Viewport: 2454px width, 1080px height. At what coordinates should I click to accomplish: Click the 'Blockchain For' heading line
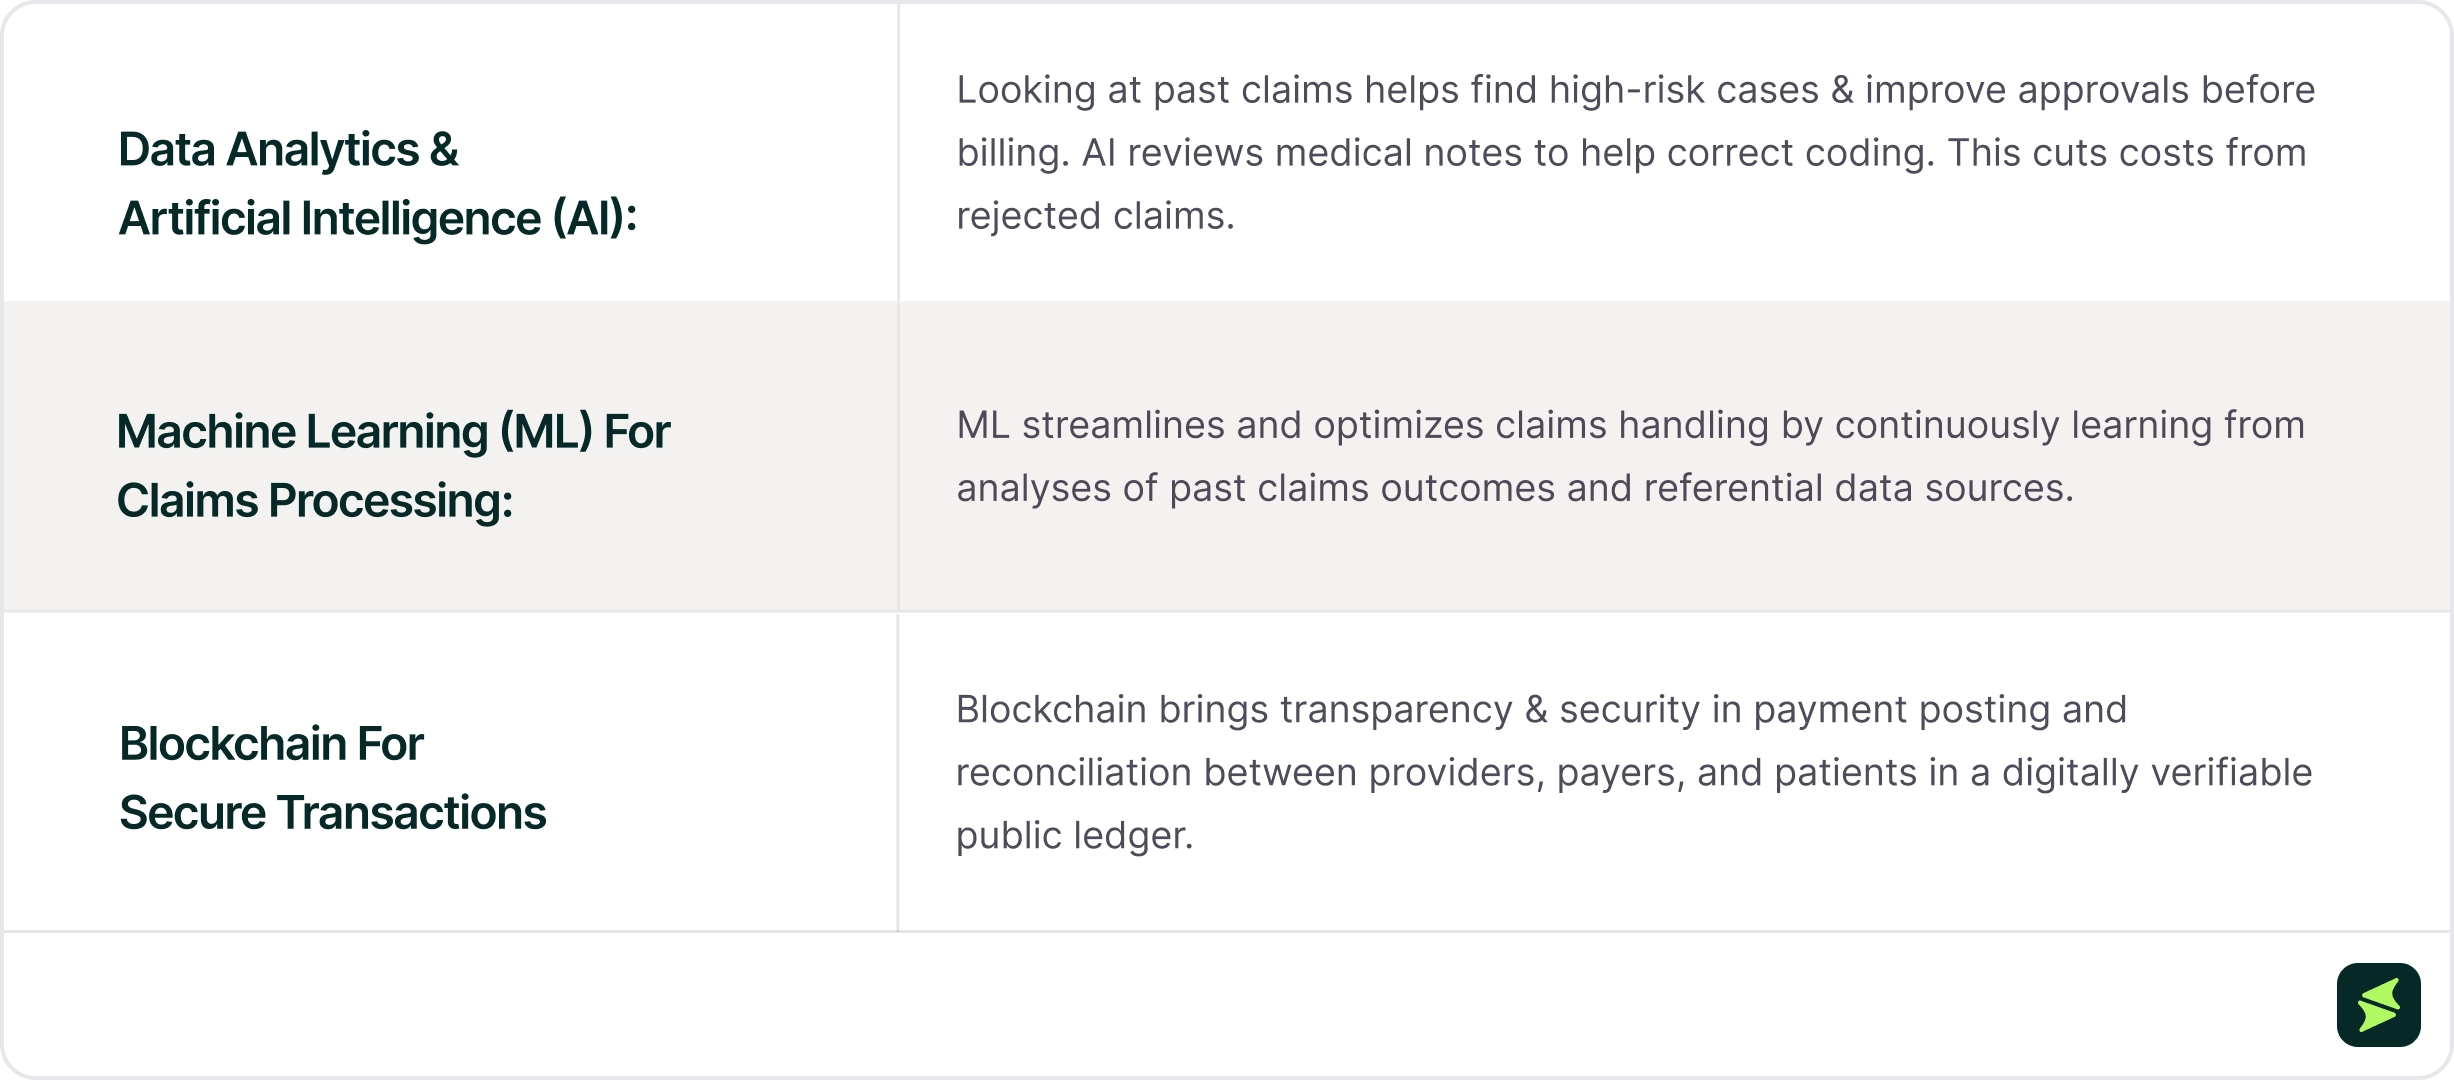(271, 744)
